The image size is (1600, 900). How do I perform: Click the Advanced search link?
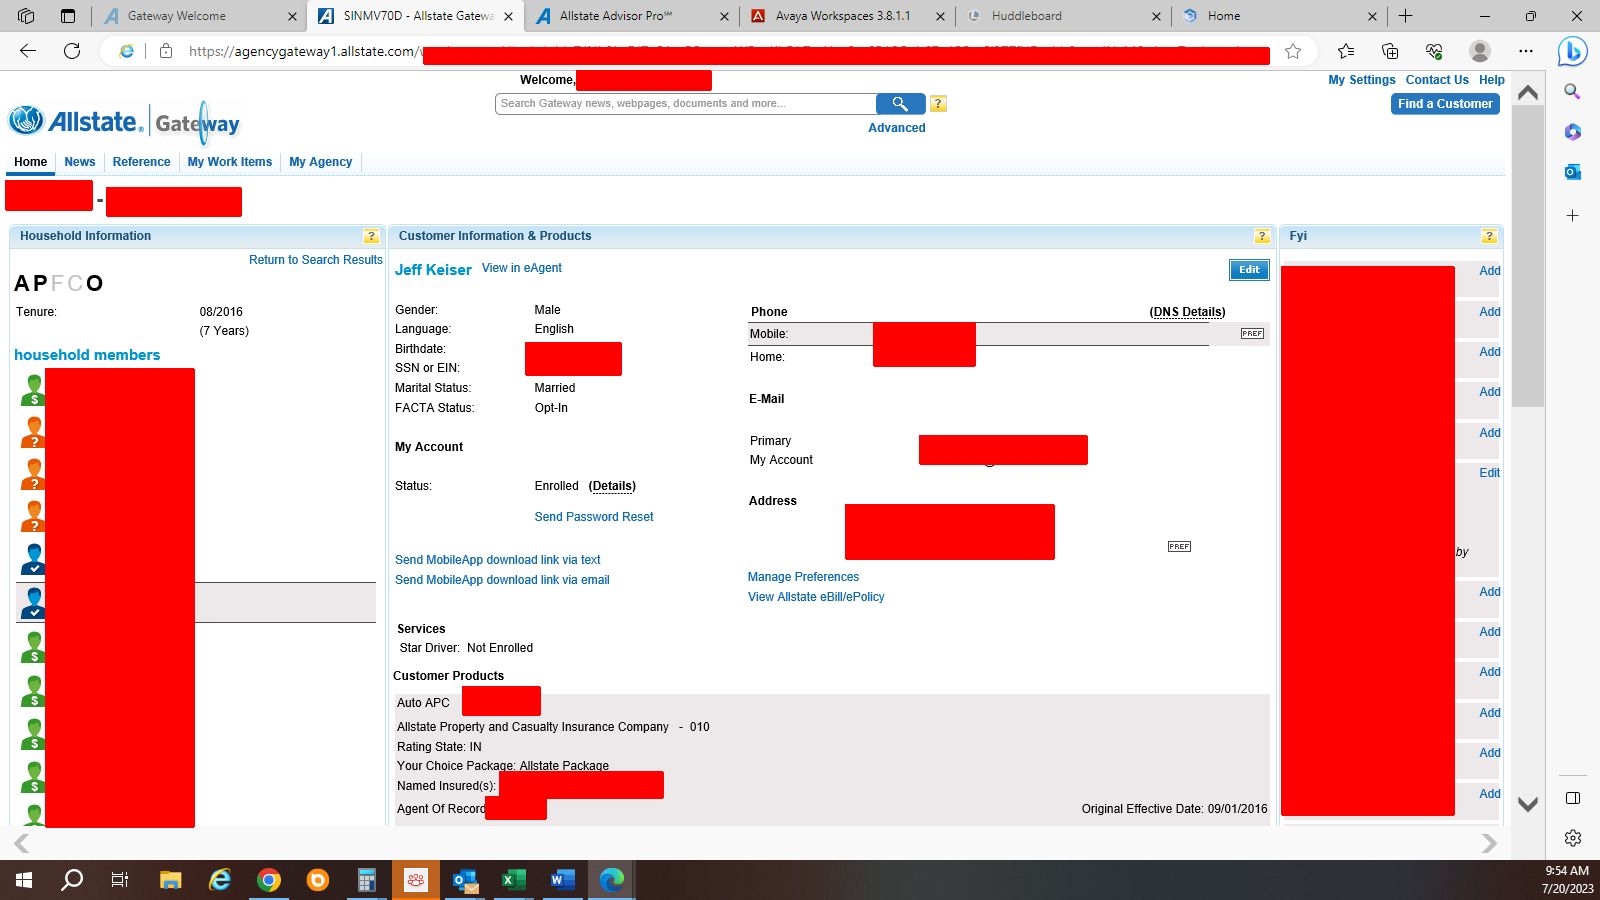click(896, 128)
